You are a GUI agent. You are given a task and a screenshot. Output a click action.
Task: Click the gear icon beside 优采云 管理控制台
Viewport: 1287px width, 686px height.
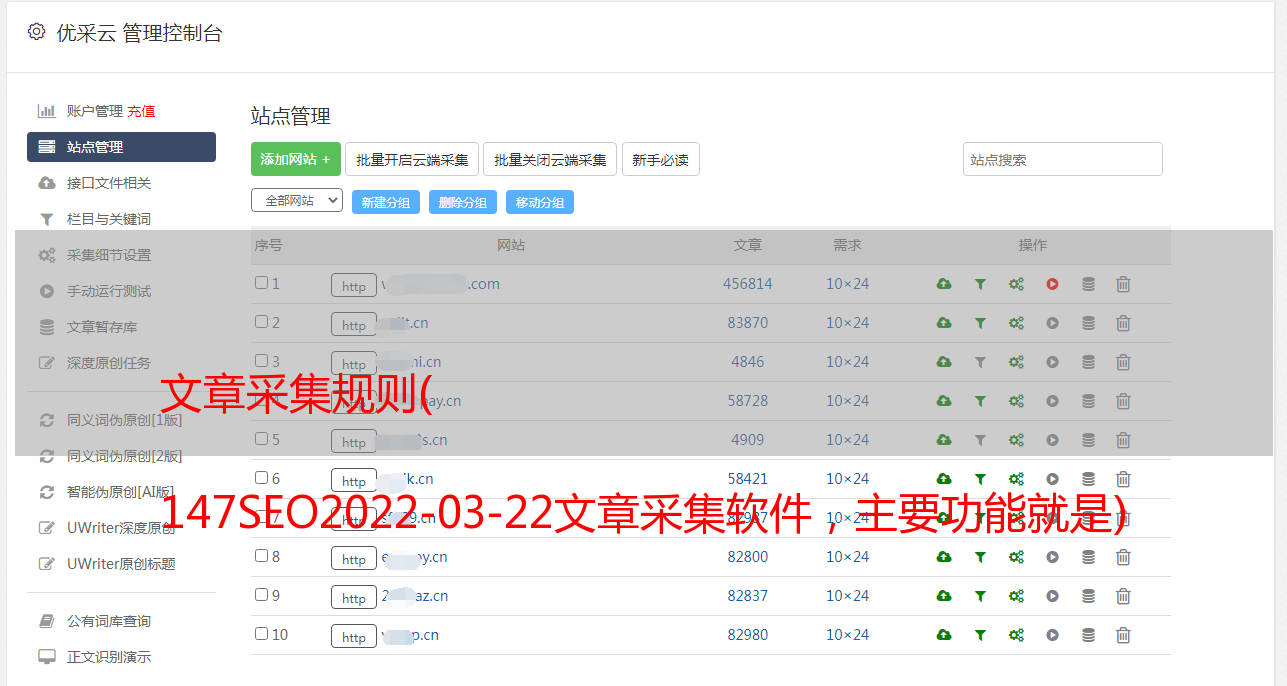(36, 32)
